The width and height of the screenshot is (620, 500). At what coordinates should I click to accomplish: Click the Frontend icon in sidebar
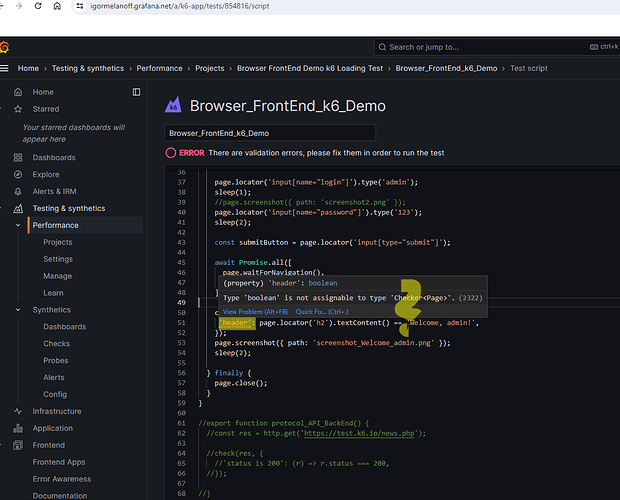pos(18,445)
